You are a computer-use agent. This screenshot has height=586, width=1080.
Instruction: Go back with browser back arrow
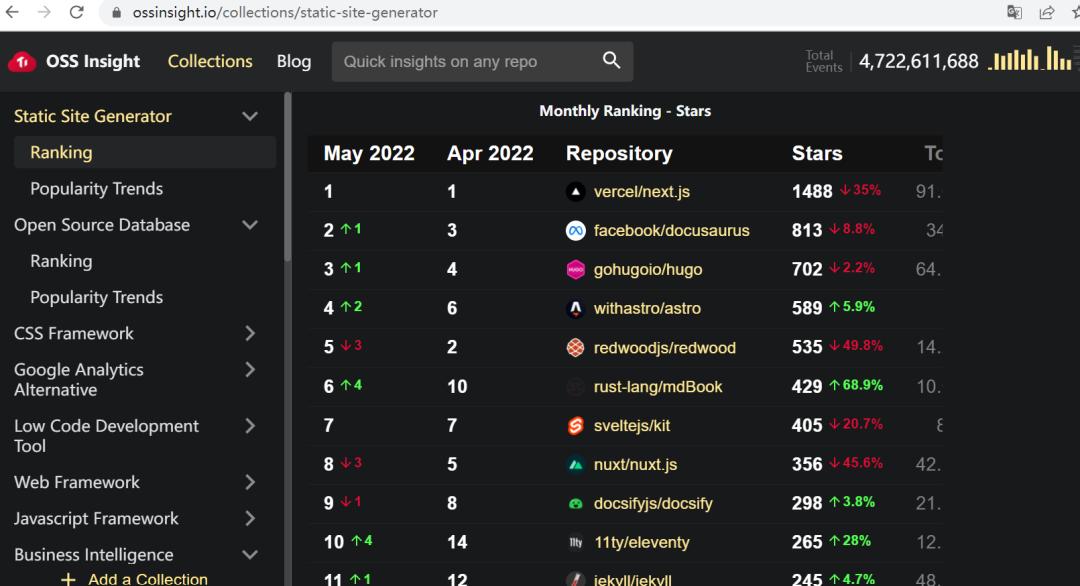[x=12, y=12]
